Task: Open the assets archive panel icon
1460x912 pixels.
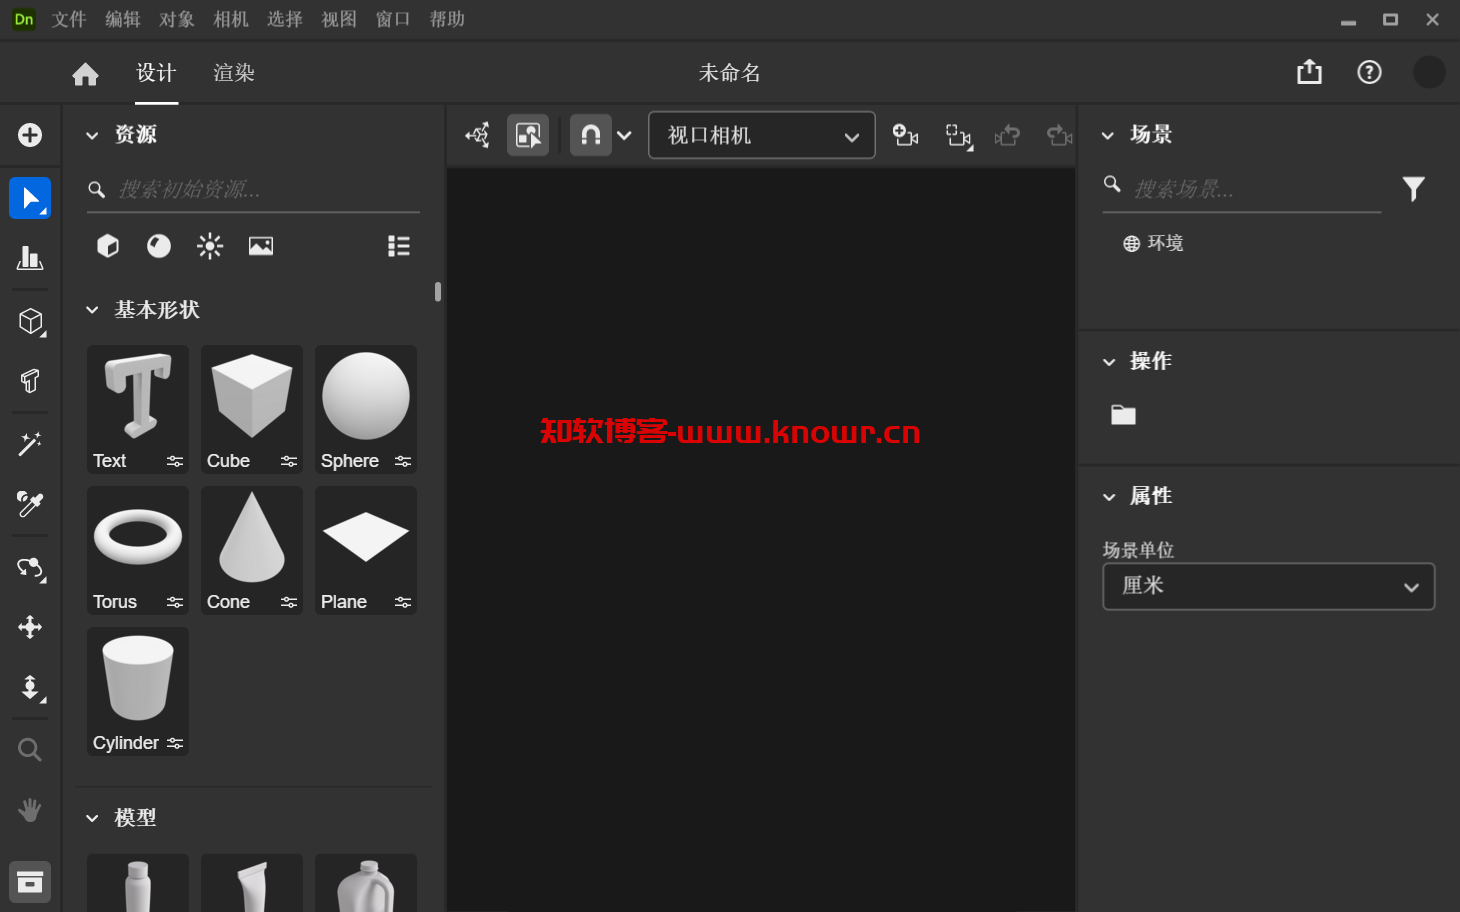Action: [30, 882]
